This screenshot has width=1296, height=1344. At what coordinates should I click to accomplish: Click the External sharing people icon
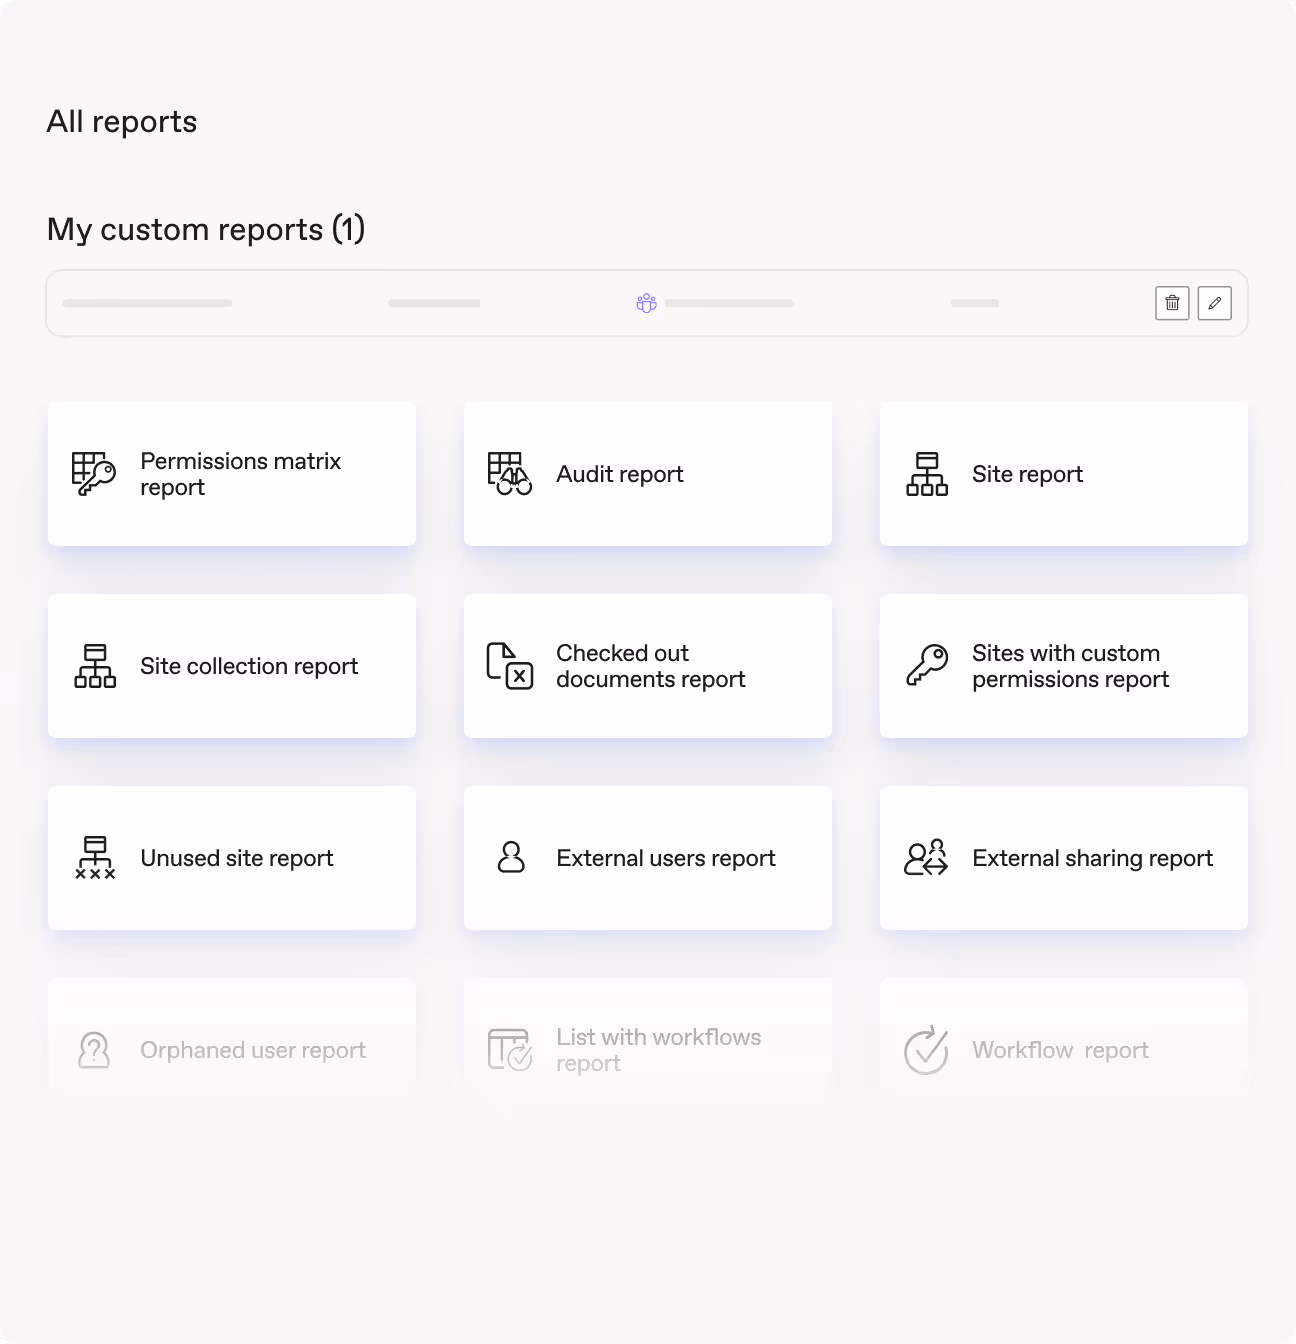(926, 858)
